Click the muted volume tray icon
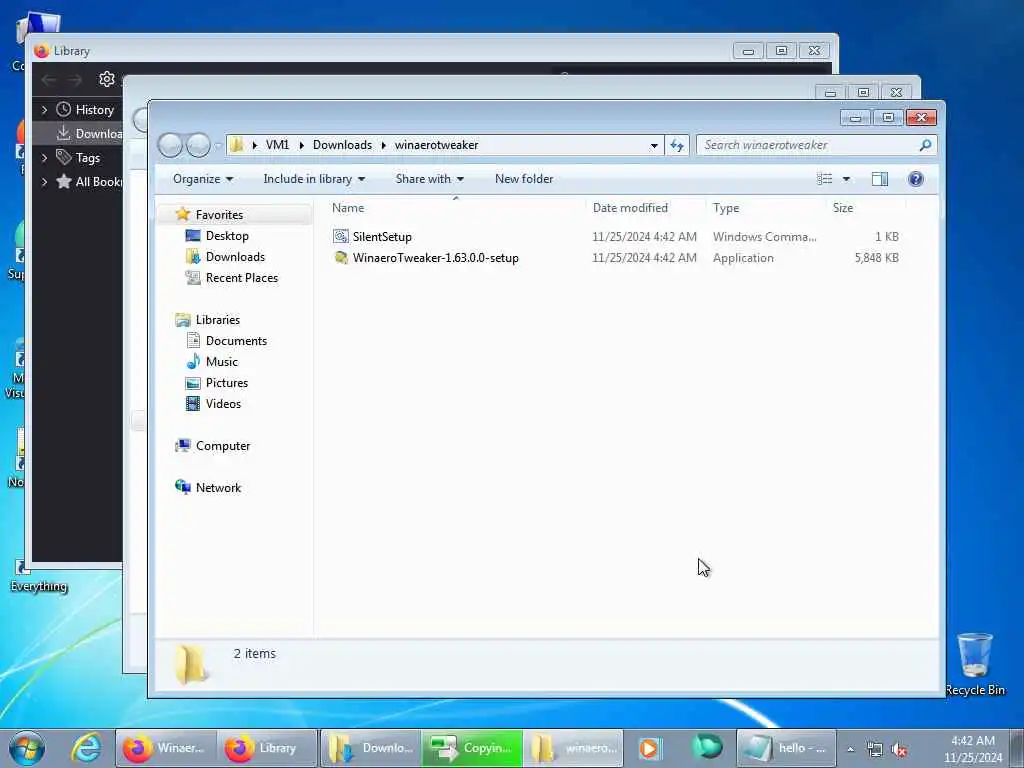This screenshot has width=1024, height=768. [899, 750]
